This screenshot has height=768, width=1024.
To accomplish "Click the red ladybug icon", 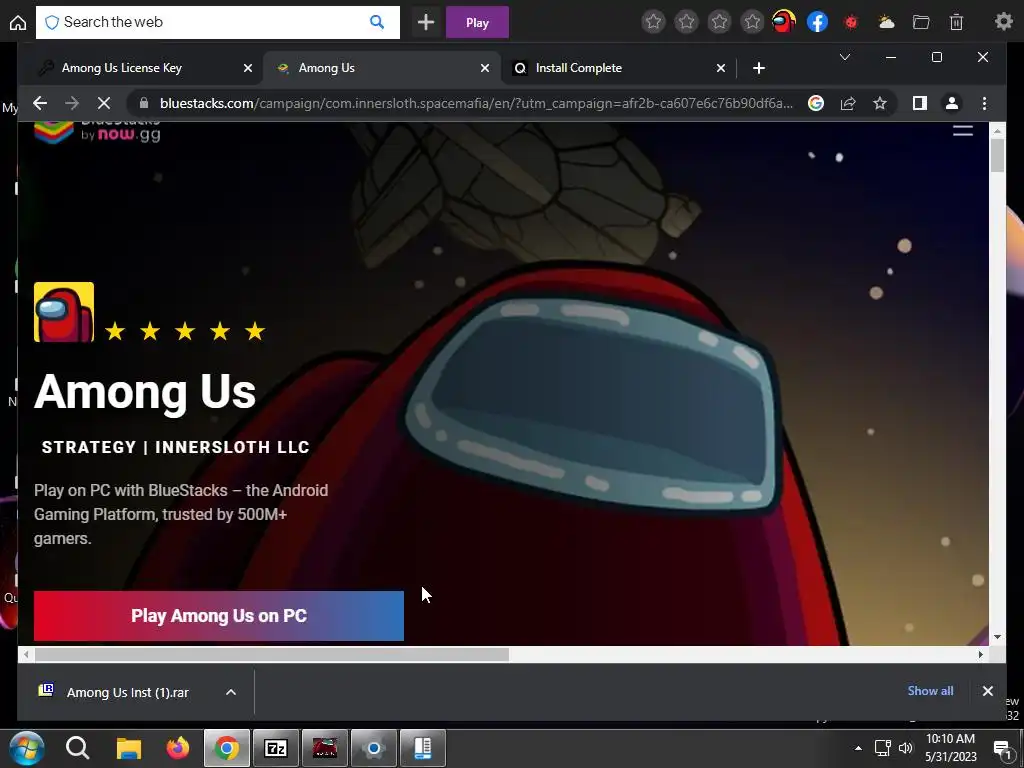I will coord(851,23).
